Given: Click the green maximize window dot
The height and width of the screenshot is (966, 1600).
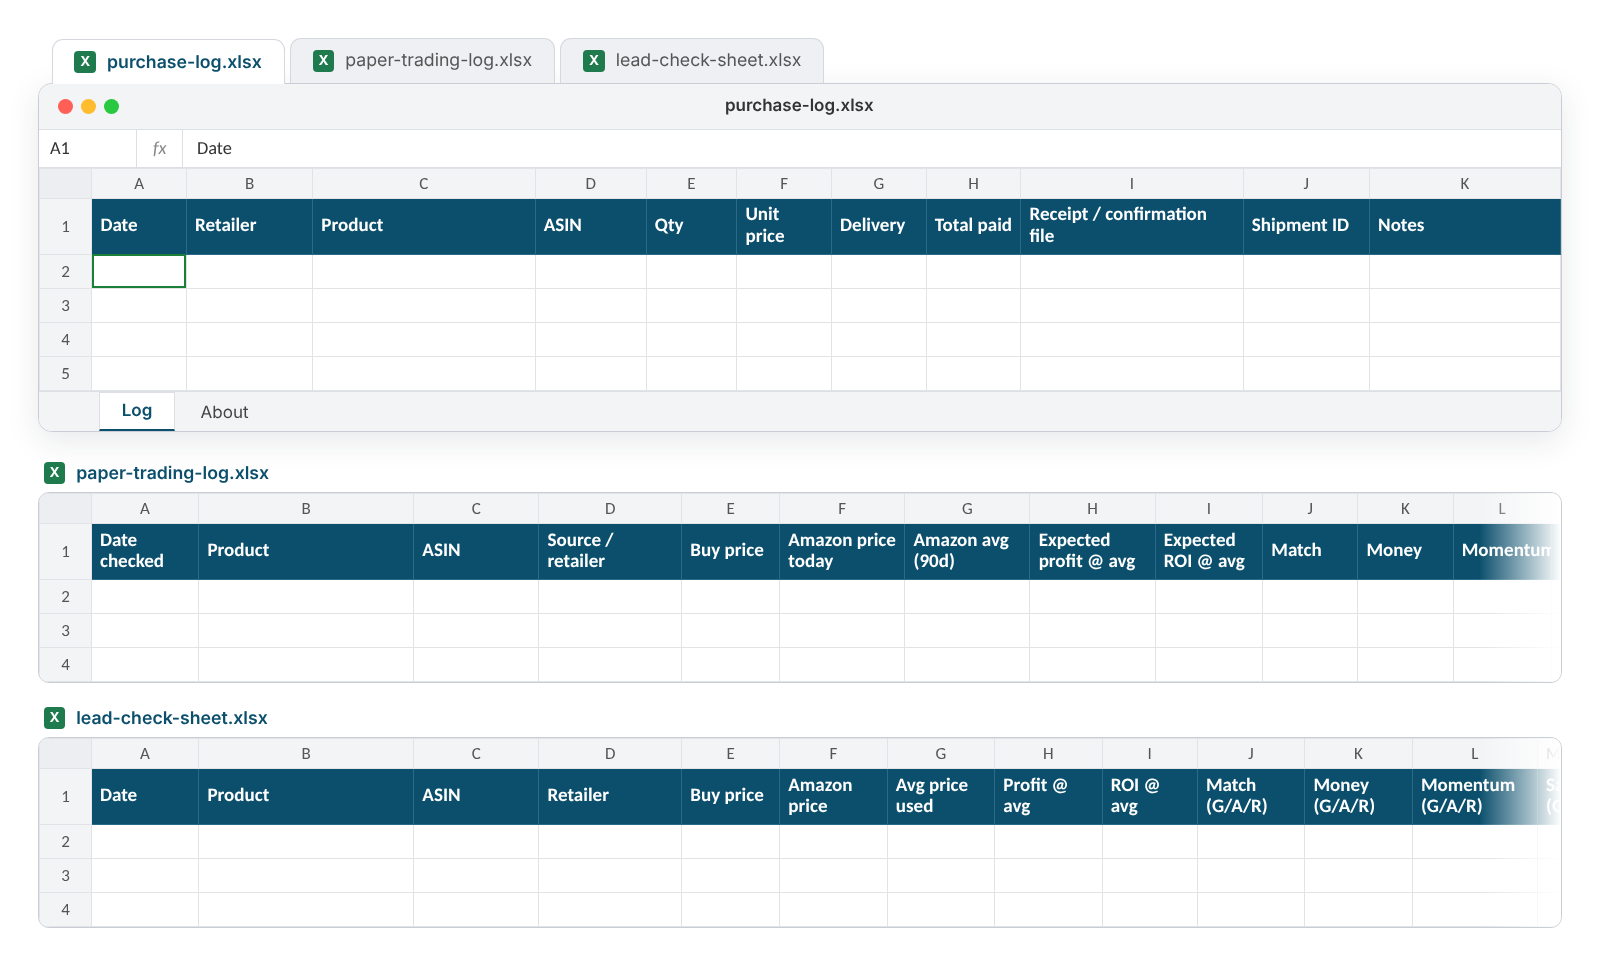Looking at the screenshot, I should pyautogui.click(x=111, y=106).
